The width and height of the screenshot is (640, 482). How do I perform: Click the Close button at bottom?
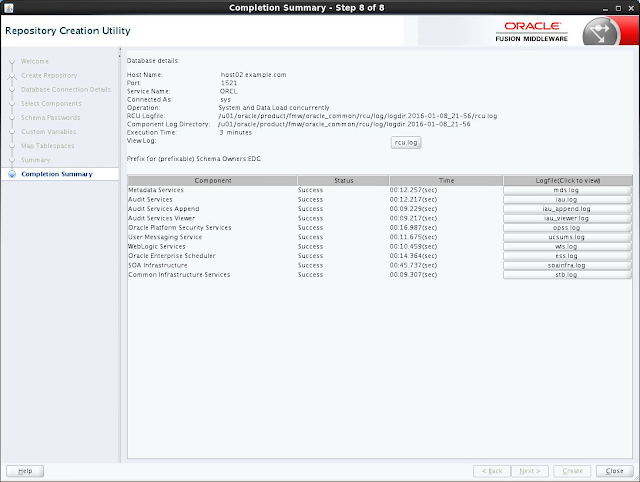pos(614,471)
